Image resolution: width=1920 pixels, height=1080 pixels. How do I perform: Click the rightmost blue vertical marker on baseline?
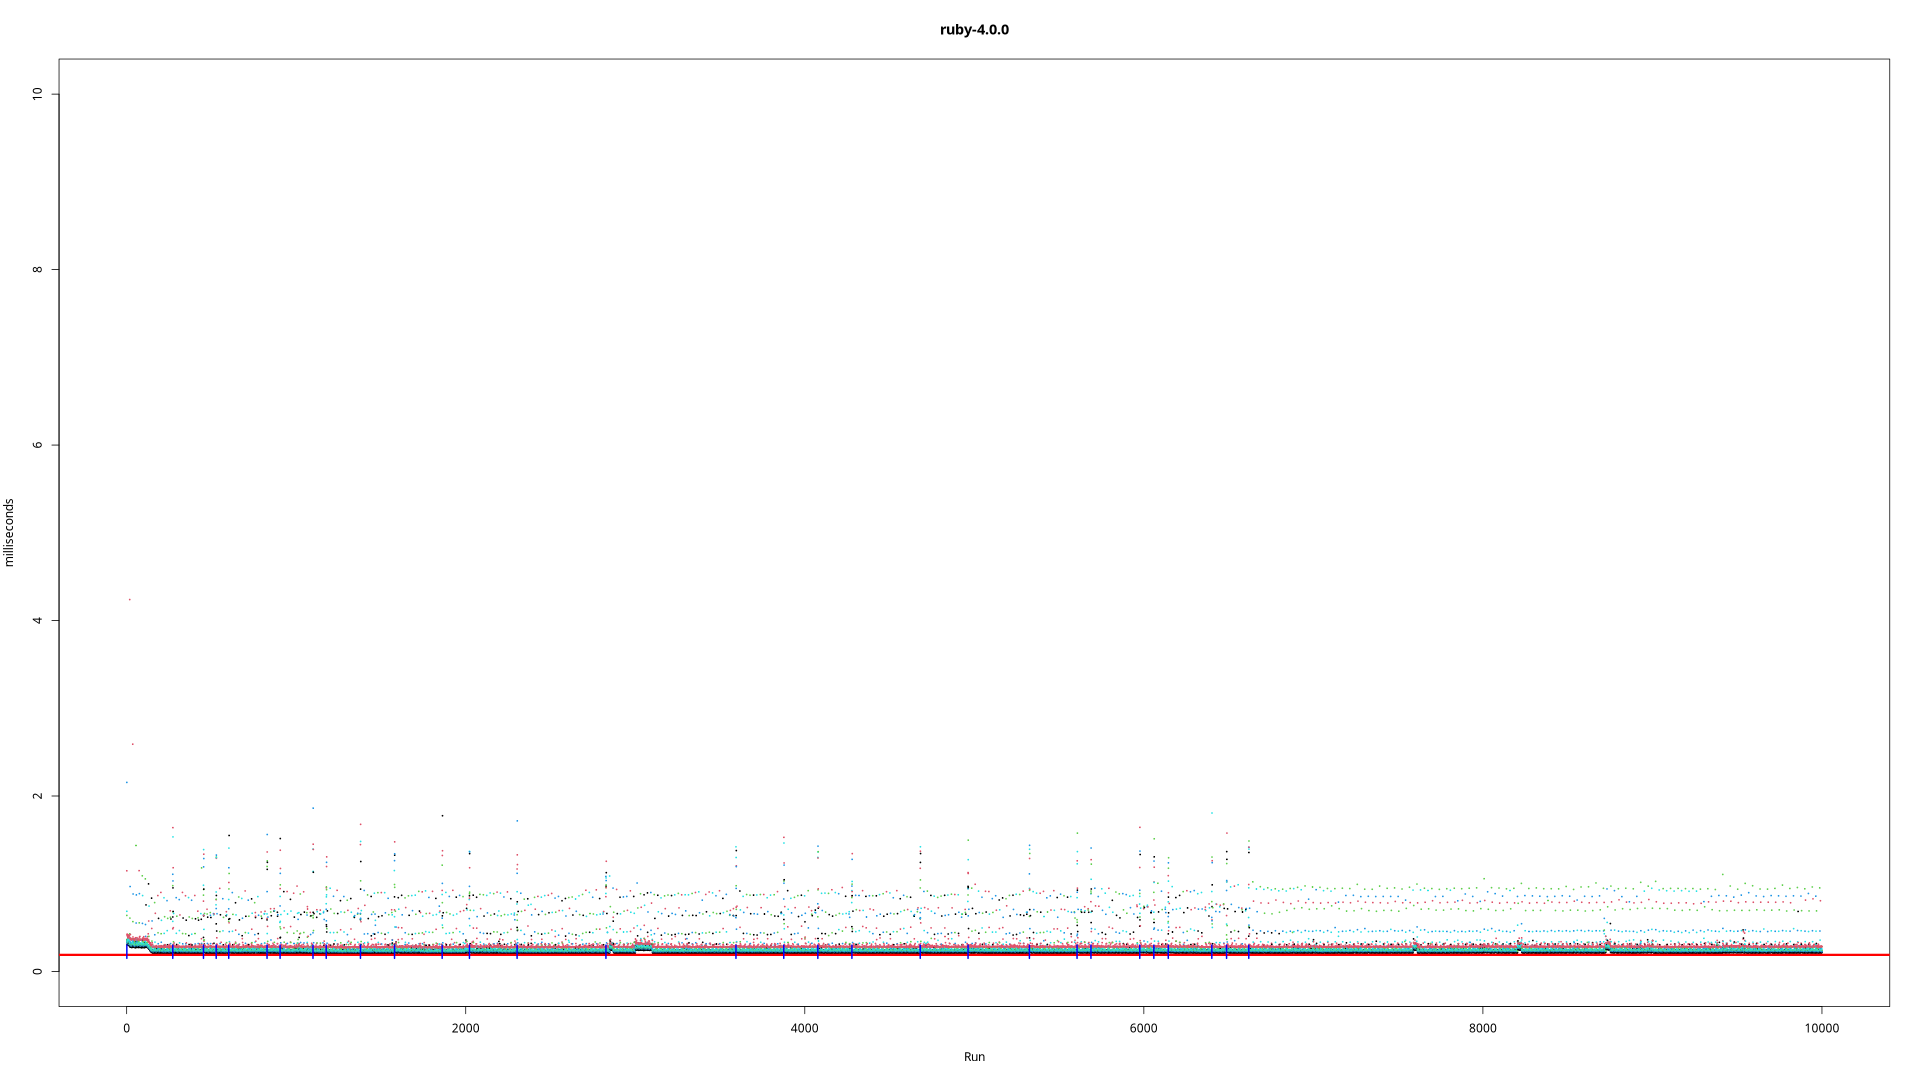click(x=1248, y=951)
